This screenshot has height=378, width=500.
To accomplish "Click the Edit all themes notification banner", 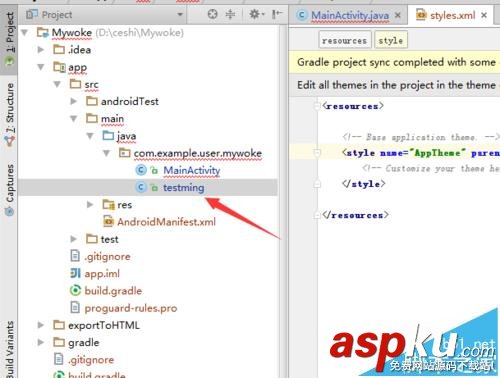I will (394, 85).
